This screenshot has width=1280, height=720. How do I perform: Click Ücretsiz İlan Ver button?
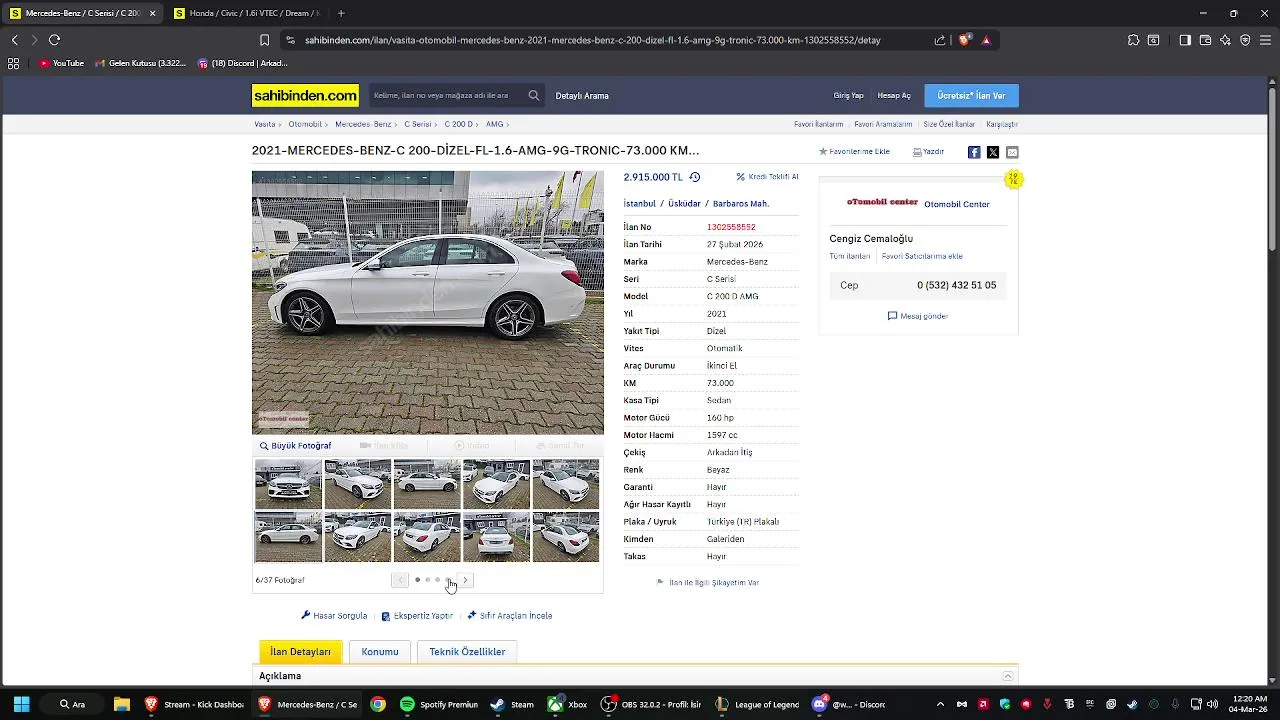coord(971,96)
